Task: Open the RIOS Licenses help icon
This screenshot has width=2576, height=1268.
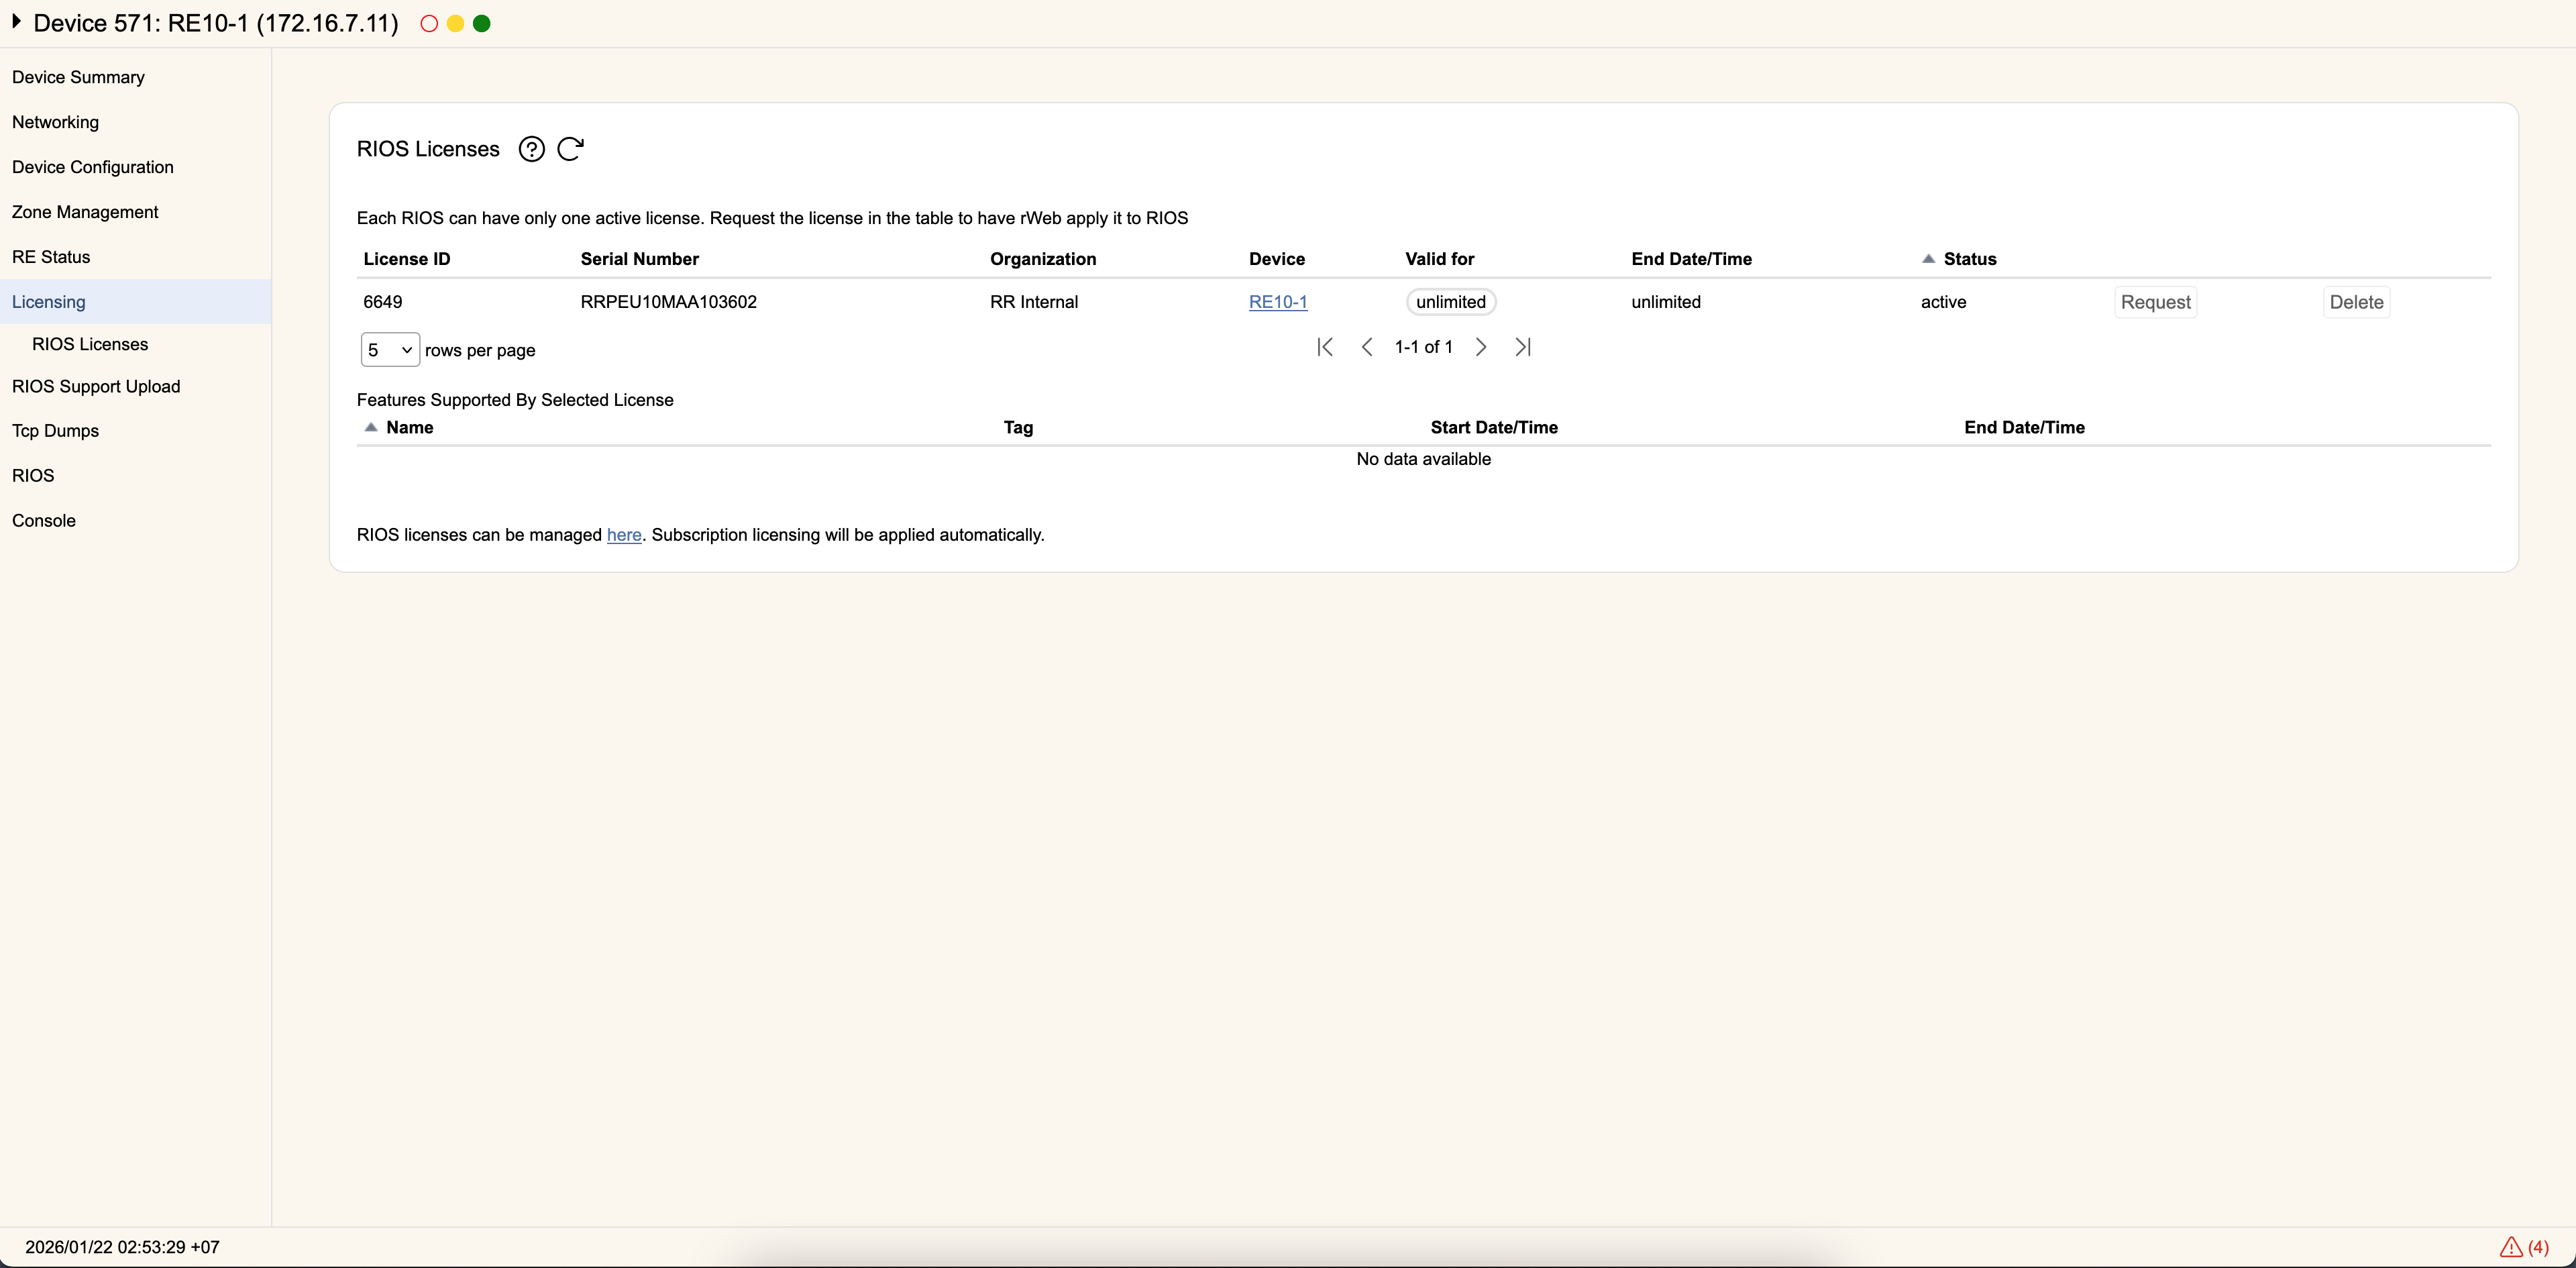Action: pyautogui.click(x=531, y=149)
